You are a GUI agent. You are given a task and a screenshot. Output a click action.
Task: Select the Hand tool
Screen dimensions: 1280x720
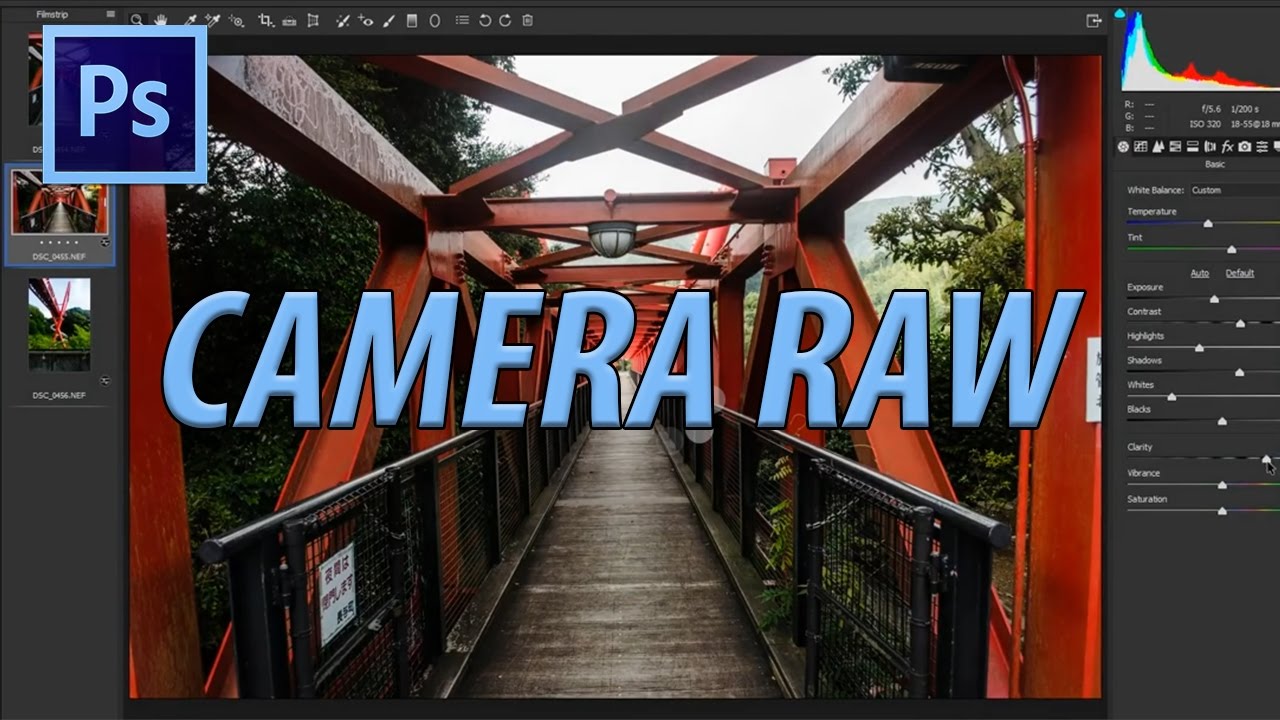(161, 20)
